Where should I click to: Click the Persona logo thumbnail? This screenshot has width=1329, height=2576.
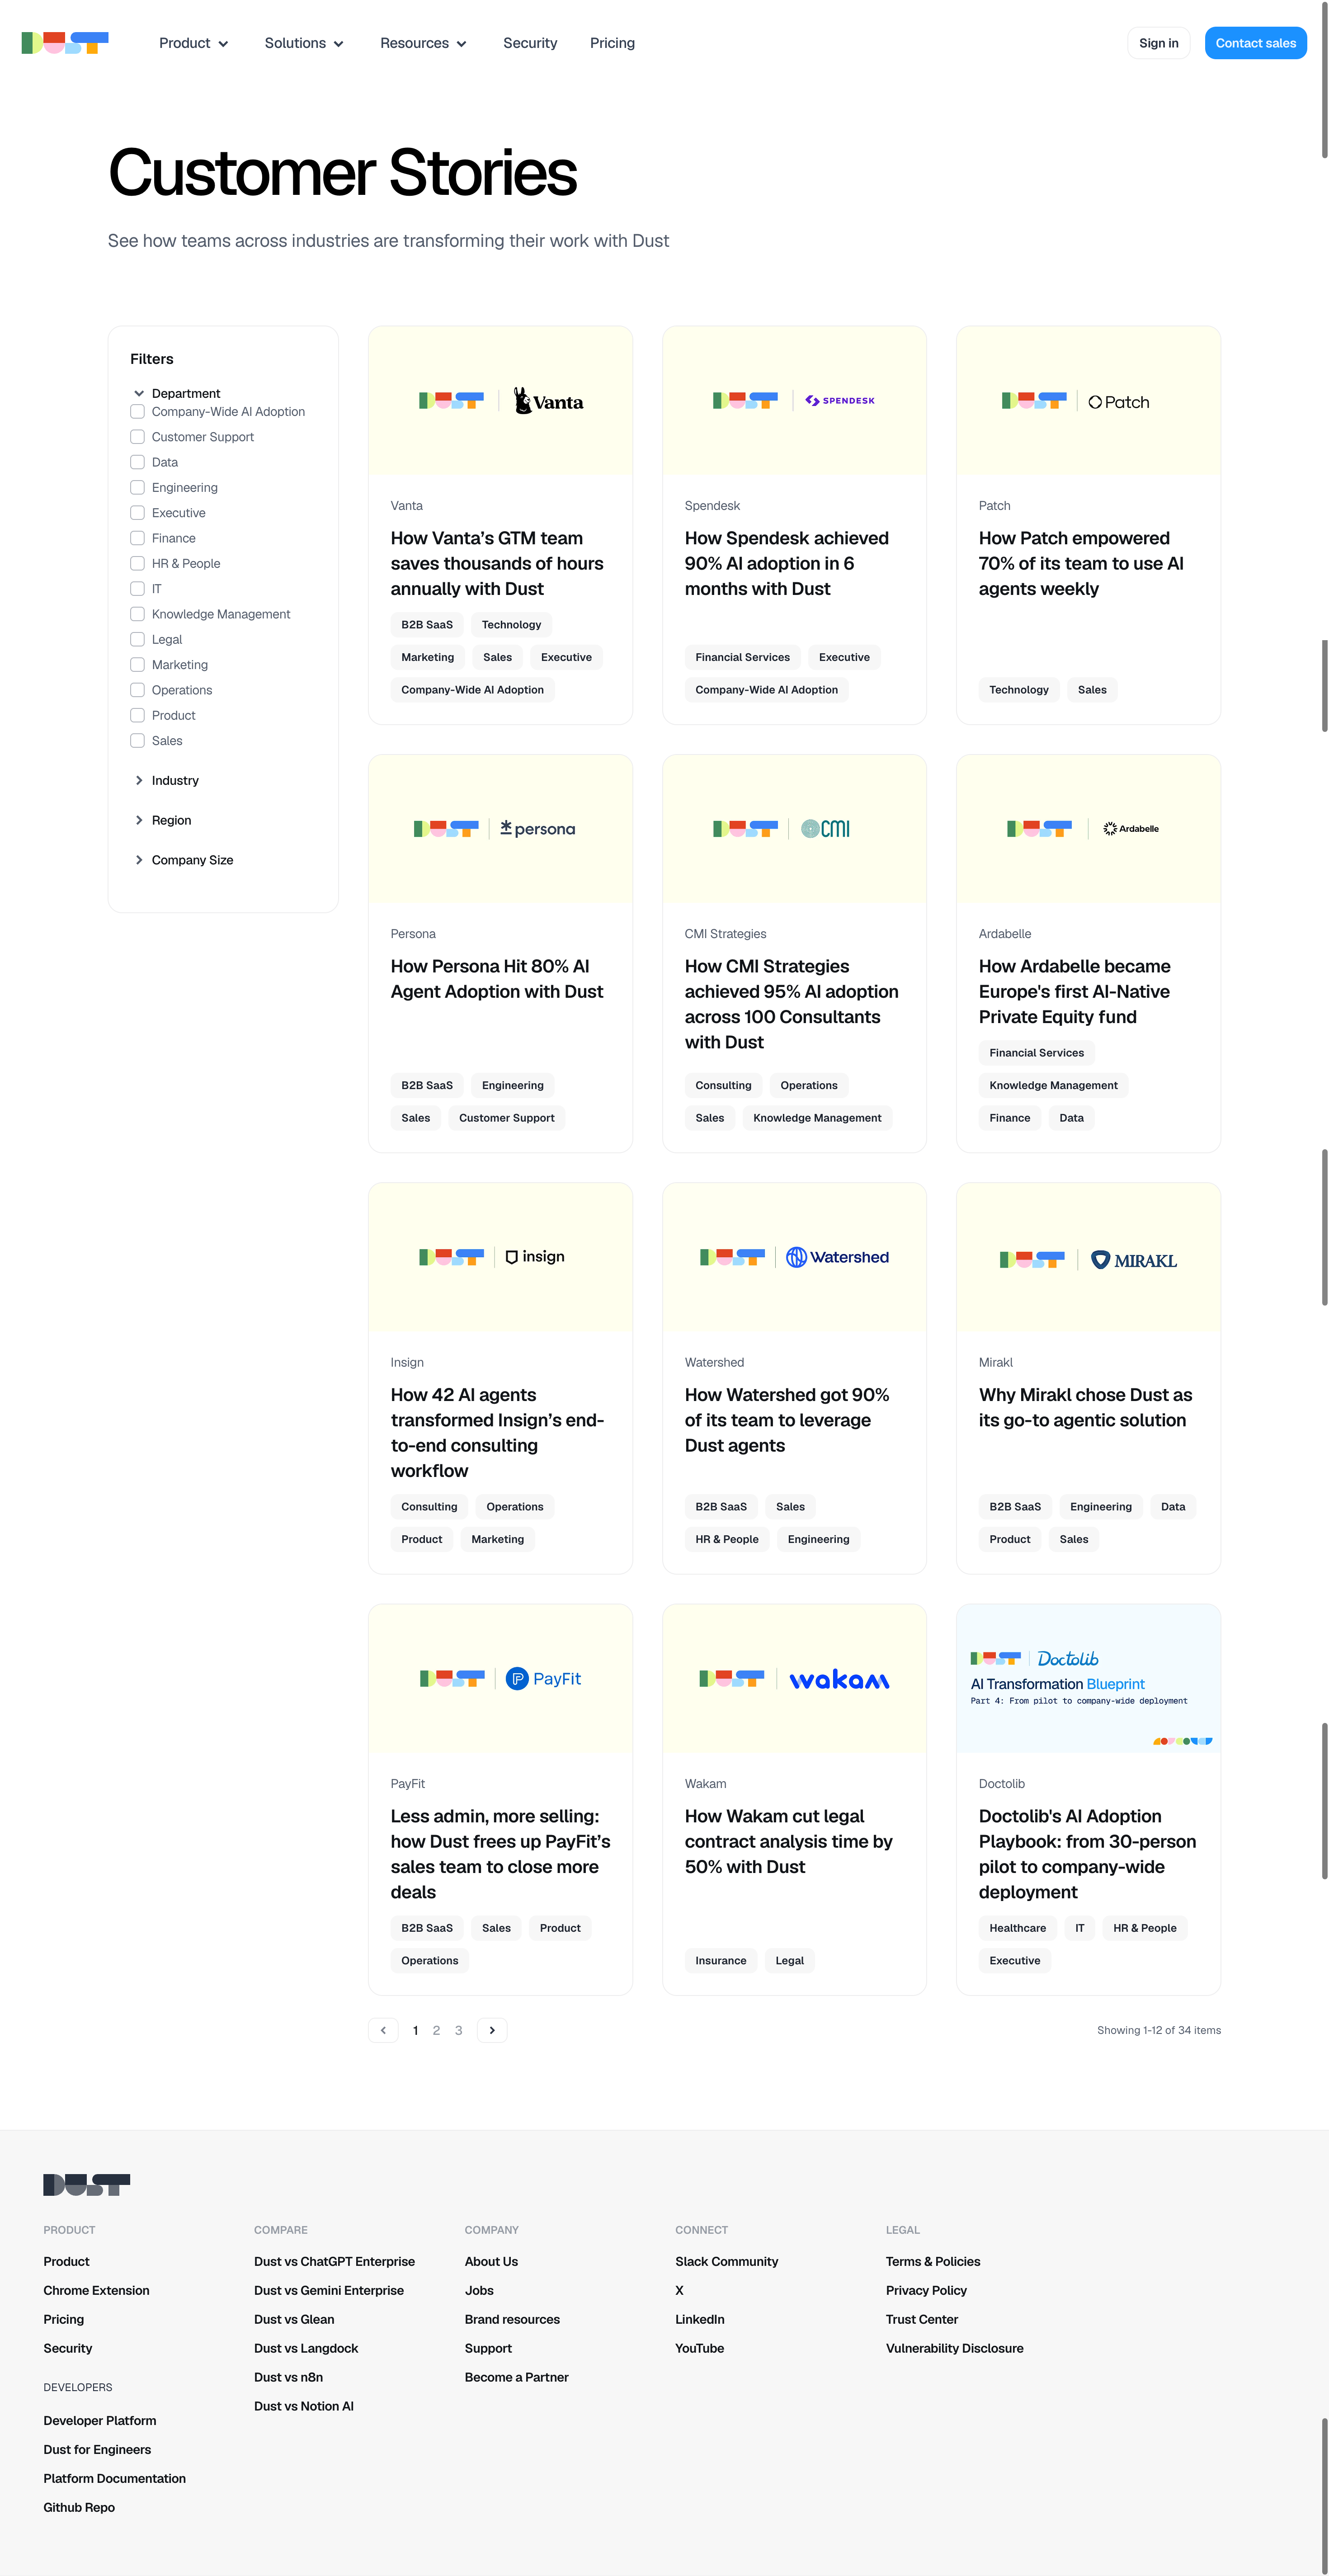tap(538, 828)
